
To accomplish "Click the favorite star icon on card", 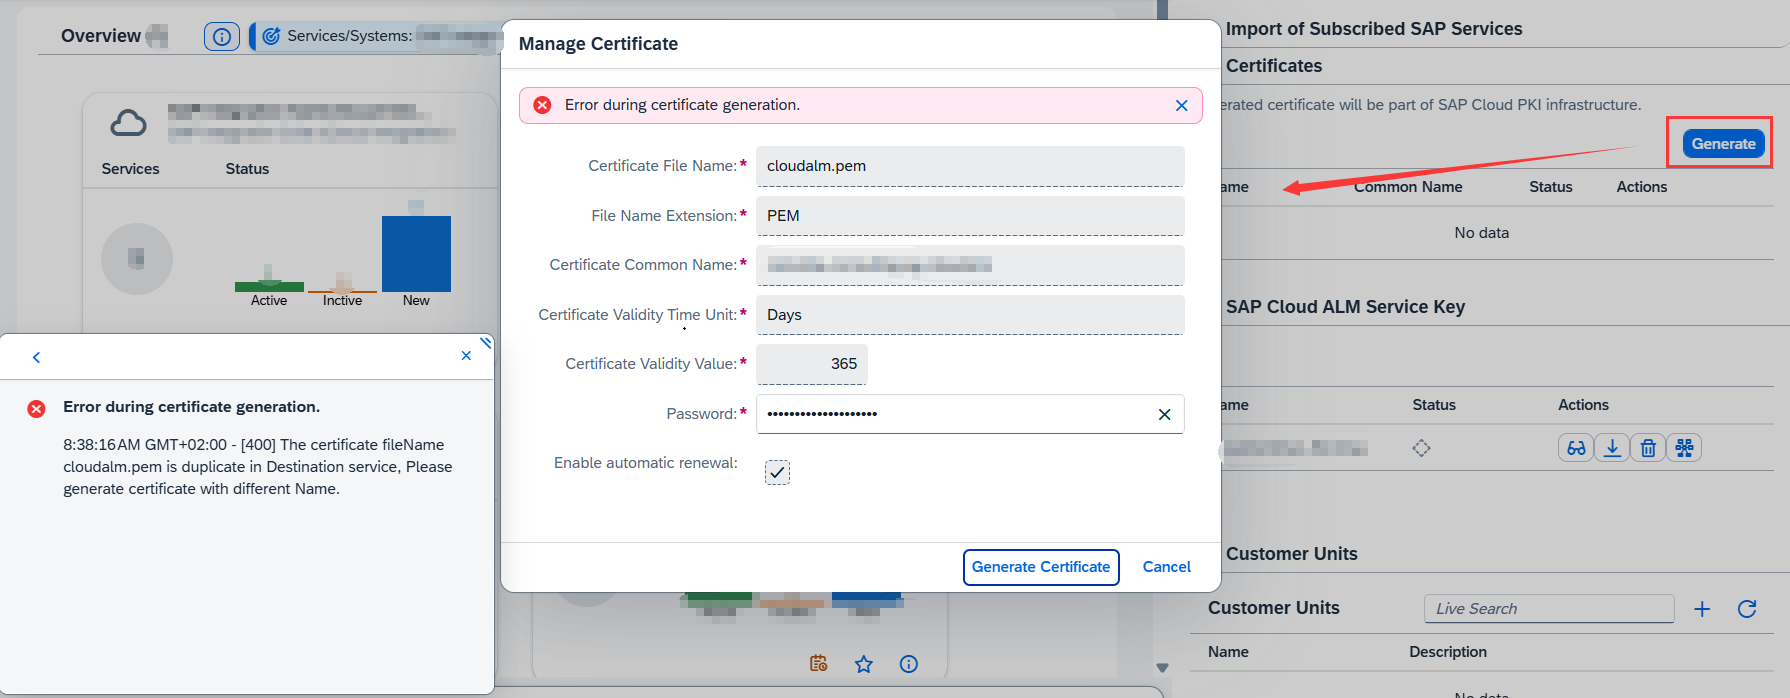I will tap(864, 664).
